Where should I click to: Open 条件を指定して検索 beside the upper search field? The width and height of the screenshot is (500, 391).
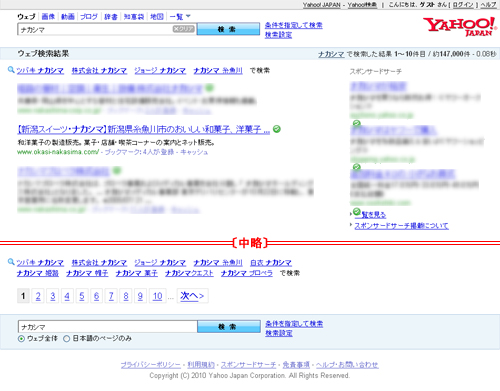(x=294, y=25)
